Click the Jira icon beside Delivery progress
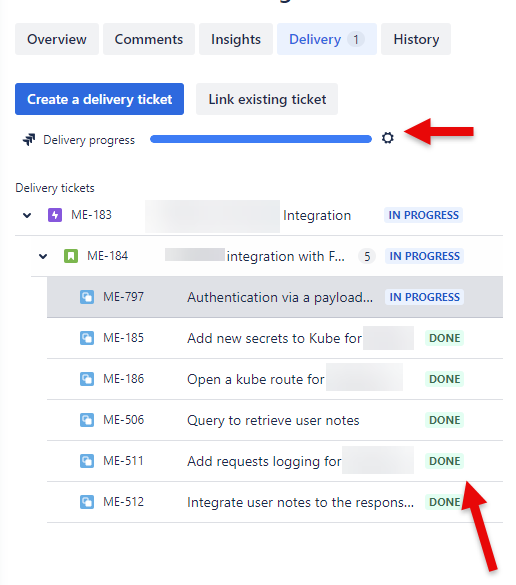The width and height of the screenshot is (516, 585). 29,140
